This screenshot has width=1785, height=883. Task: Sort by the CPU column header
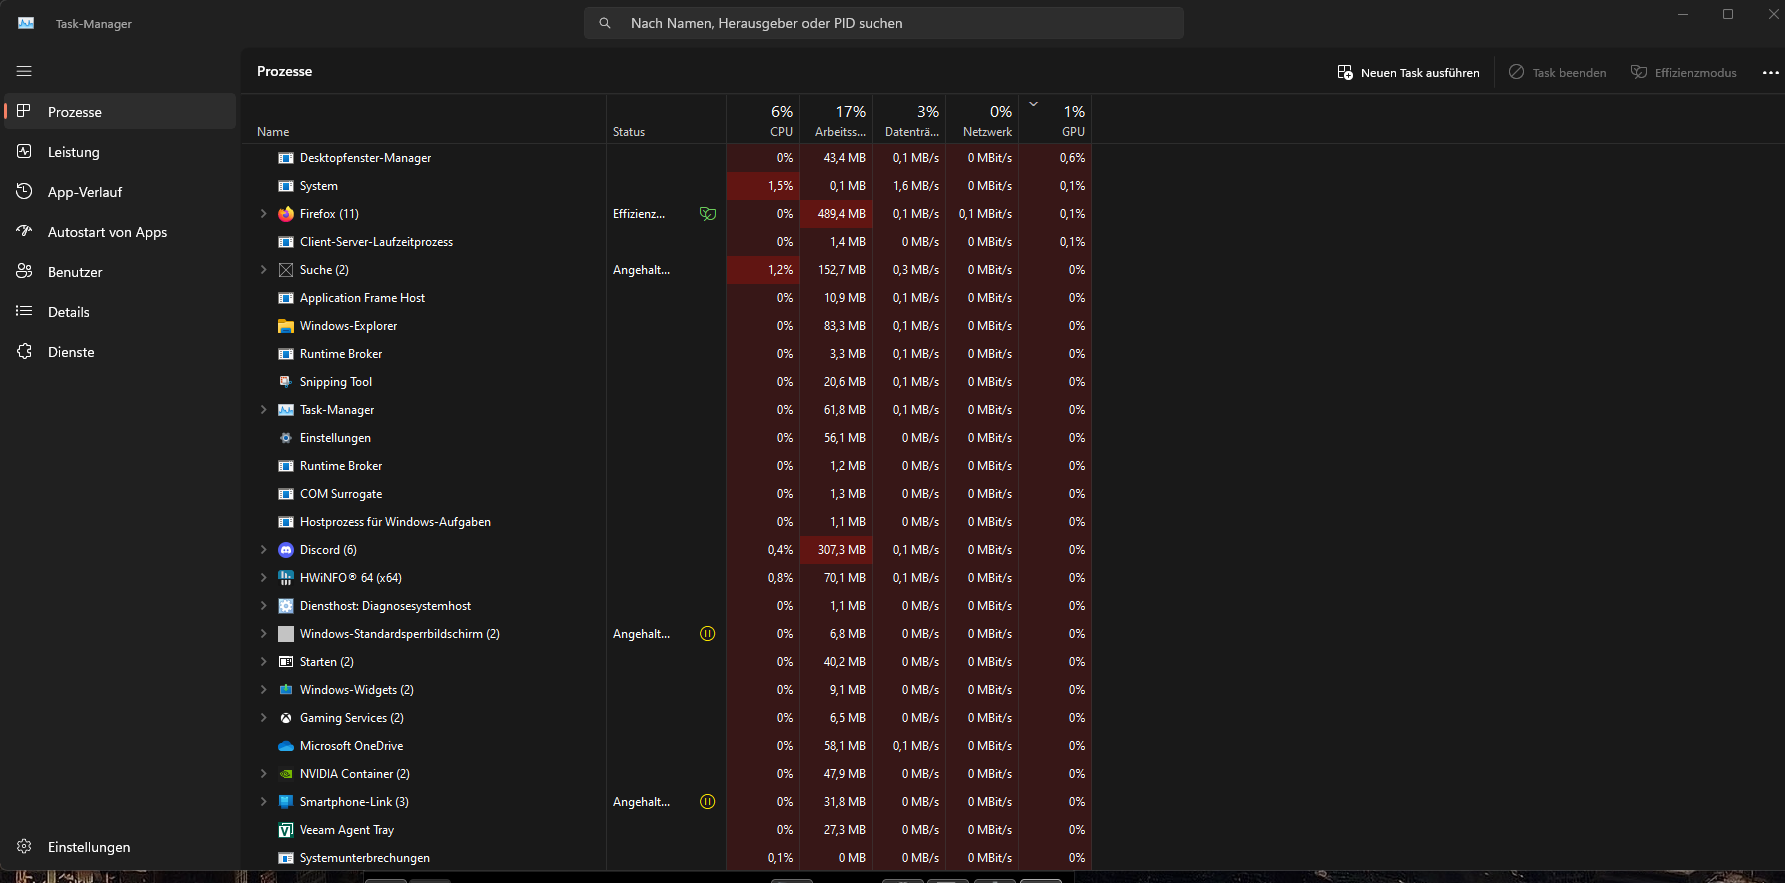tap(763, 120)
